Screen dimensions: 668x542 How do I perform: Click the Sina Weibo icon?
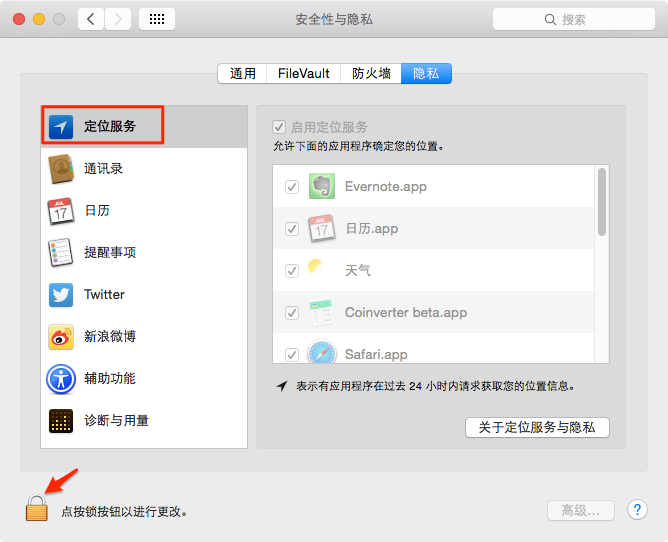tap(60, 337)
